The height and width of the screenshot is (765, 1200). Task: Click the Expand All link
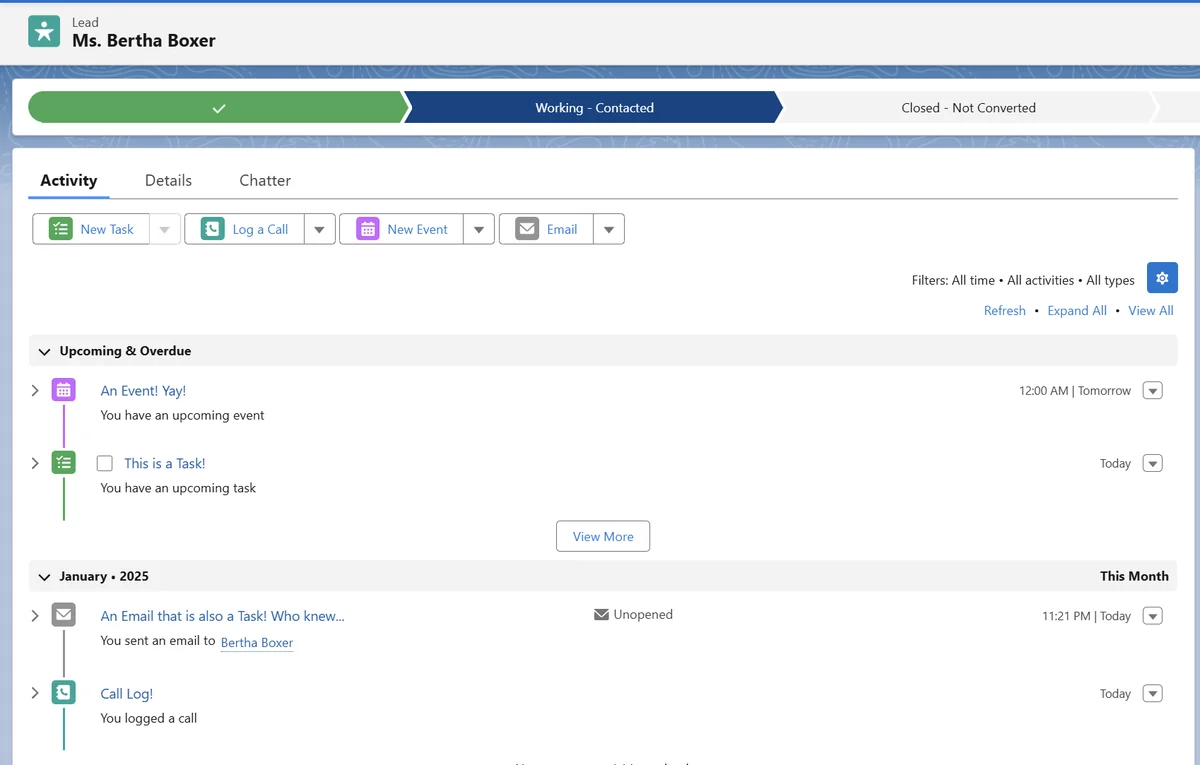click(1077, 311)
